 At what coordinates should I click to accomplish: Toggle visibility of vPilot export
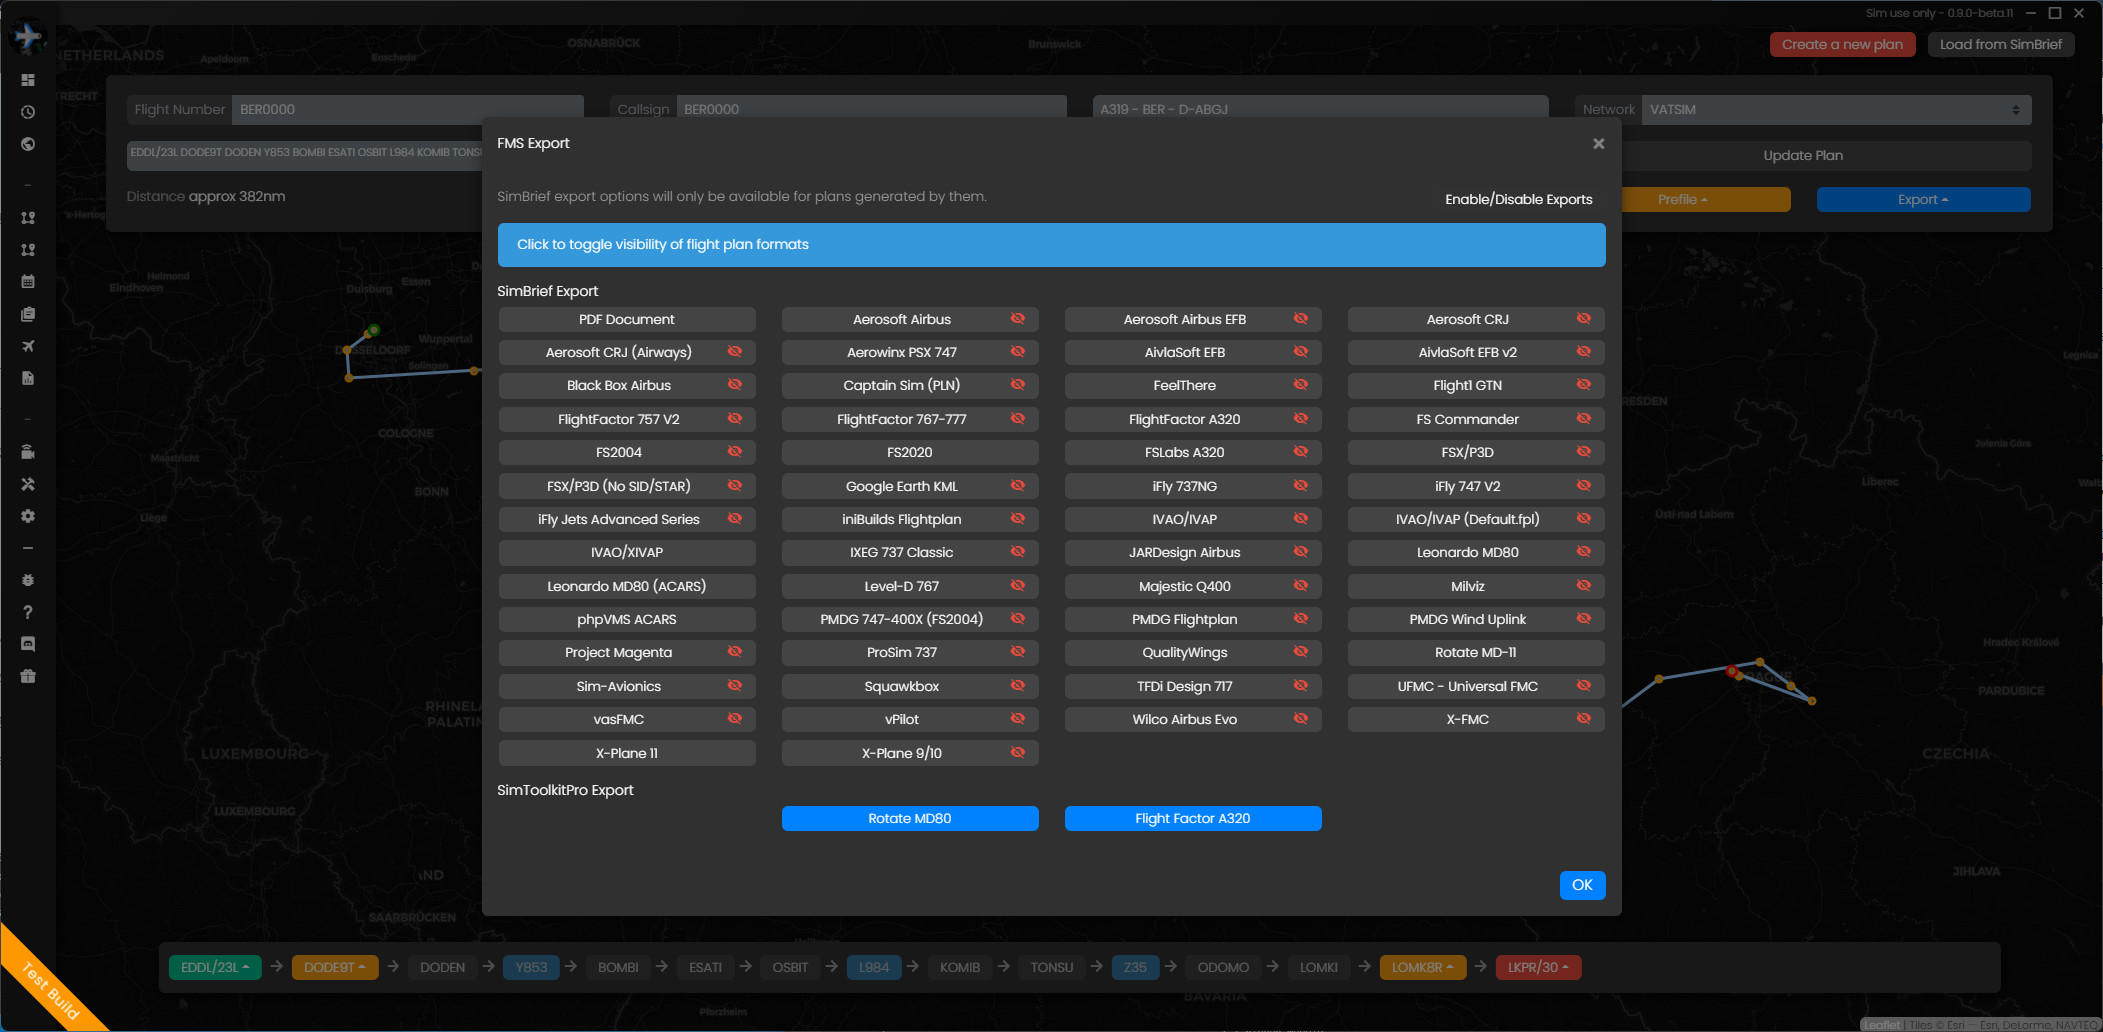[x=1018, y=719]
